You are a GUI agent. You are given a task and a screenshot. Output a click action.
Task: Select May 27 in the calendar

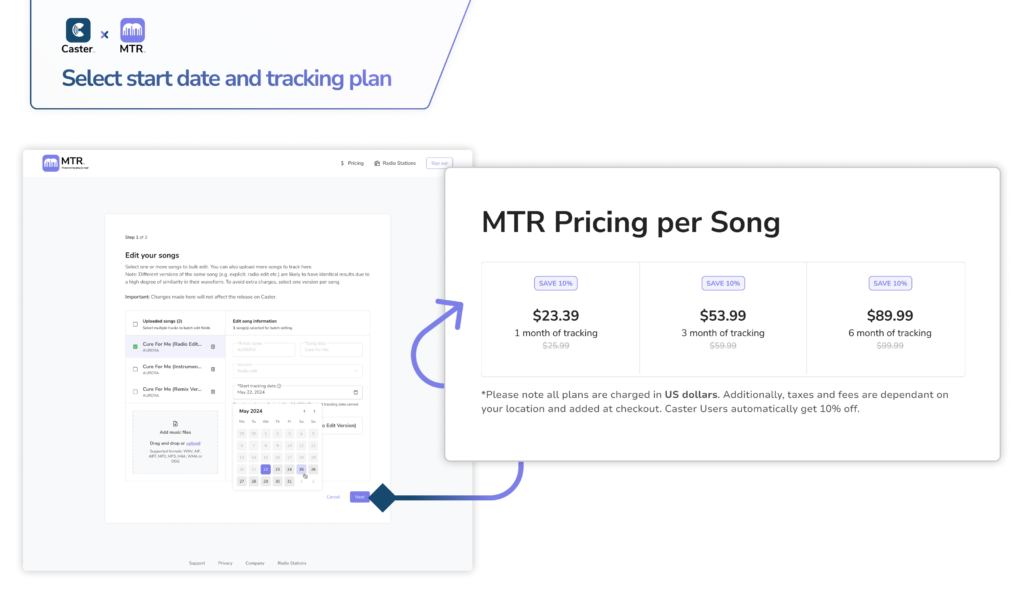(x=242, y=481)
